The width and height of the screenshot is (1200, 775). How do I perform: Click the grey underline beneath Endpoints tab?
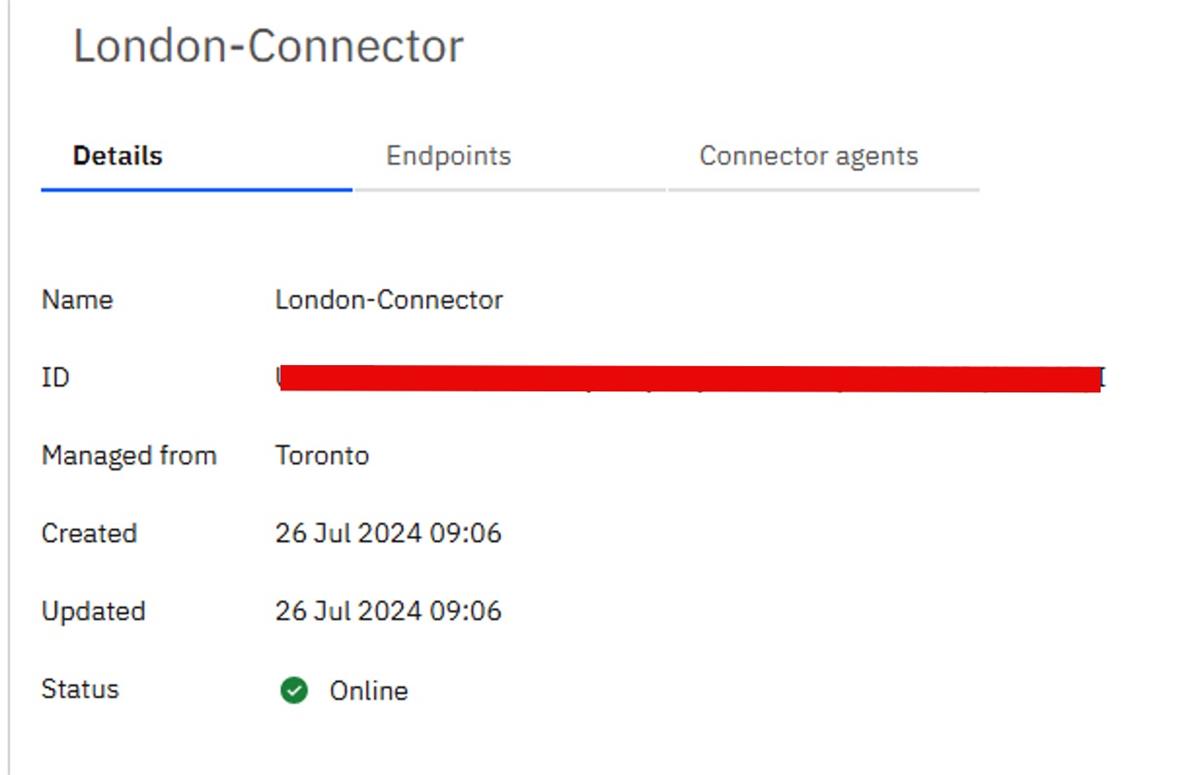pos(510,188)
